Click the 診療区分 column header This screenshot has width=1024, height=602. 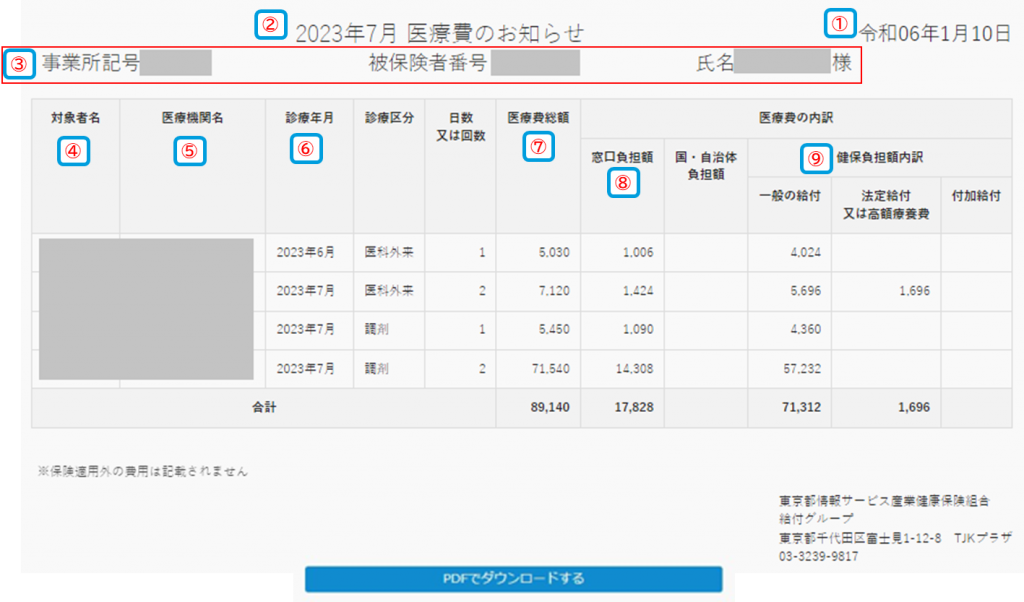[x=389, y=117]
